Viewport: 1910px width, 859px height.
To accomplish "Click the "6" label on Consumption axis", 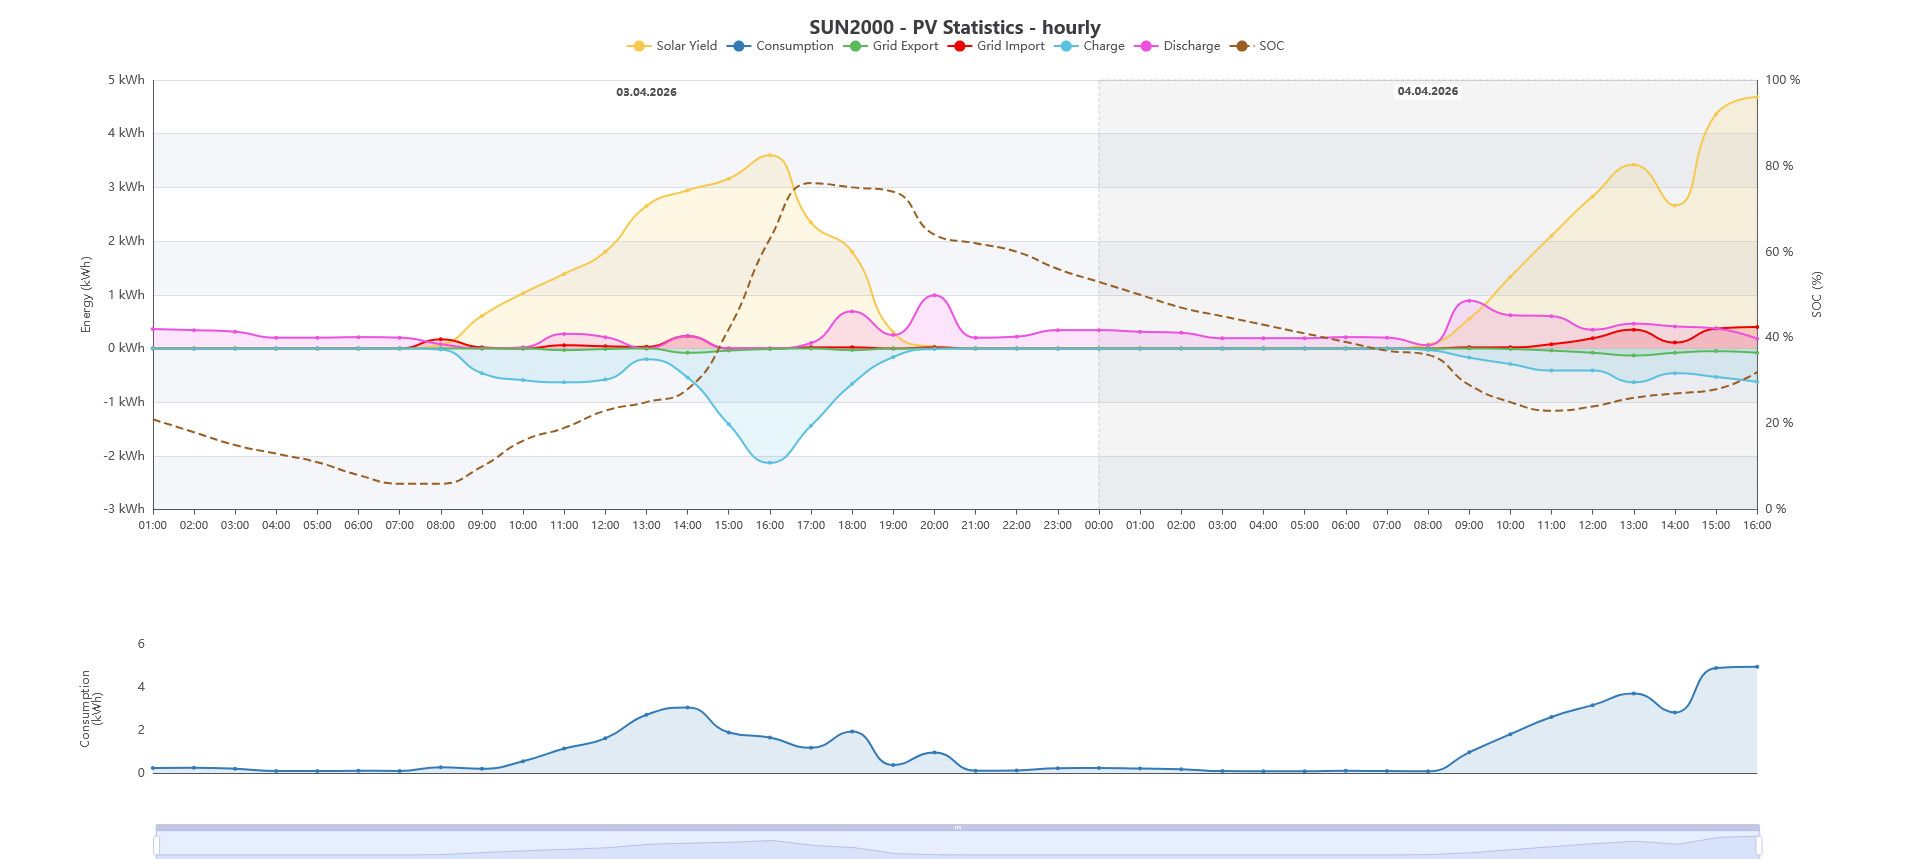I will point(141,644).
